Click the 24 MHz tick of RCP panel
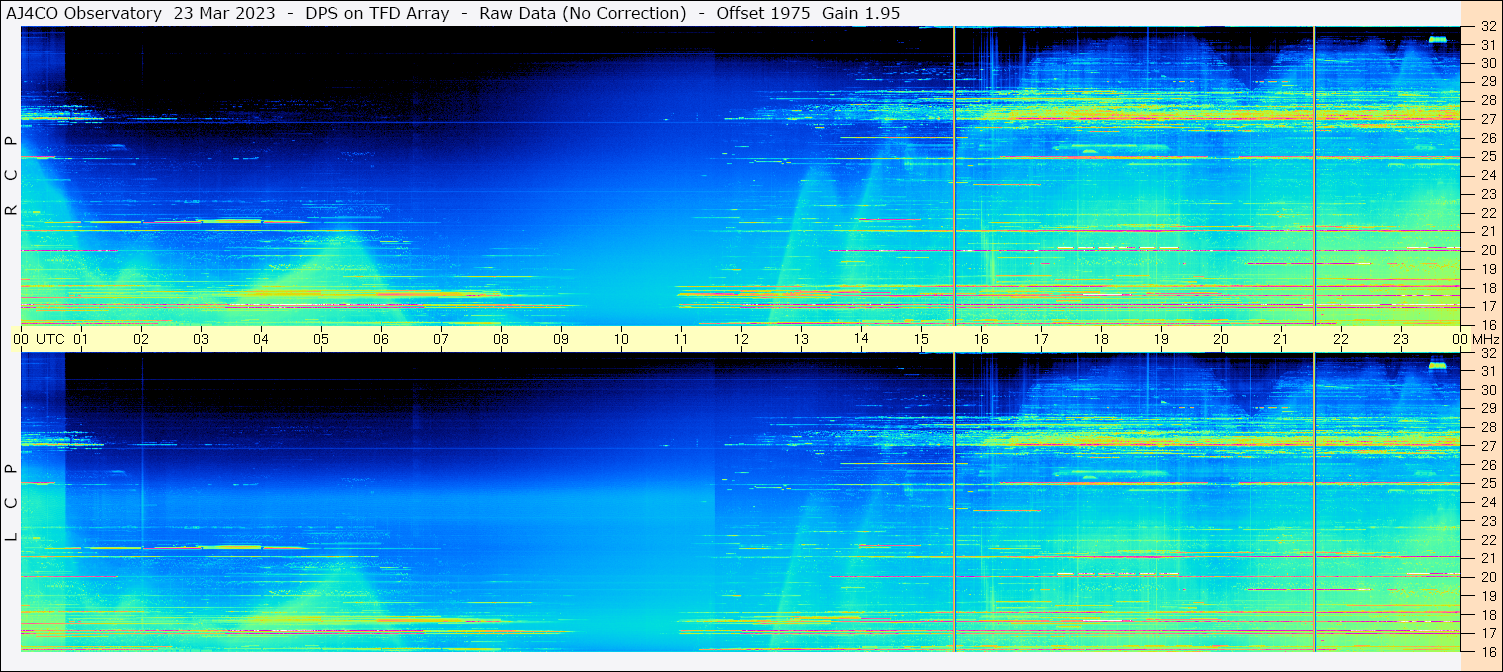The width and height of the screenshot is (1503, 672). click(x=1488, y=175)
